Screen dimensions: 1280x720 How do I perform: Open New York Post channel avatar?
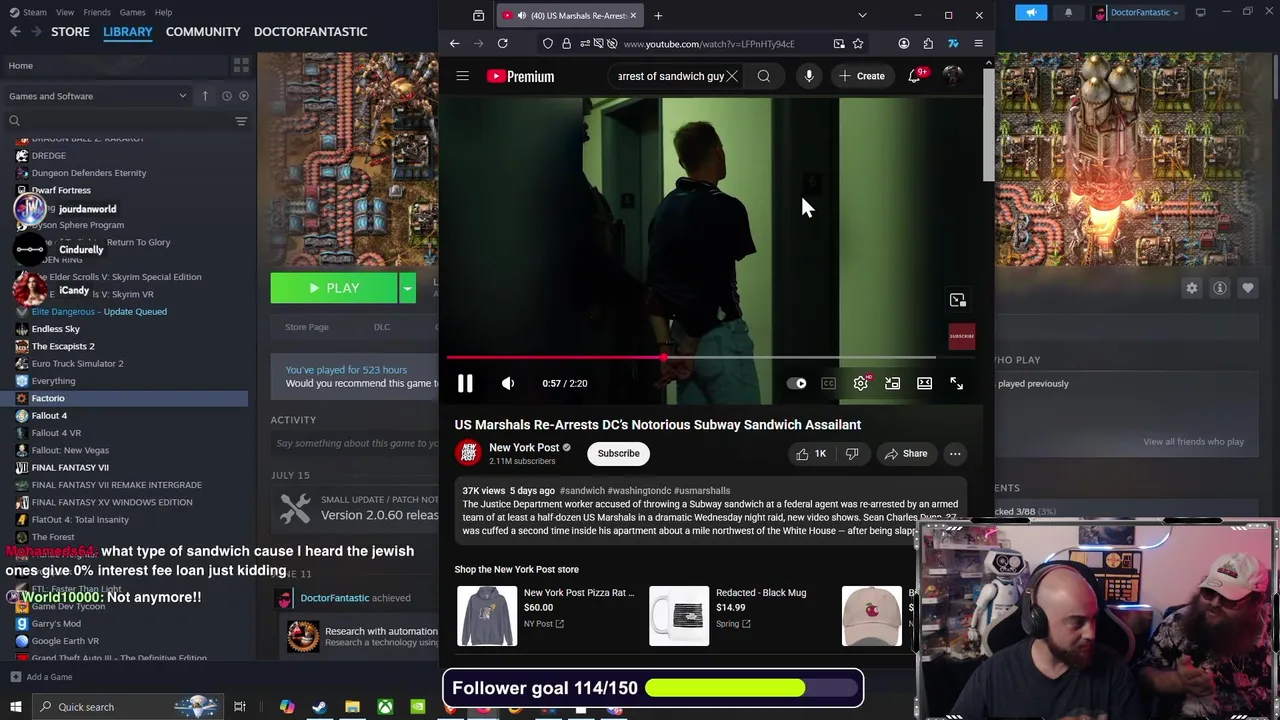point(468,453)
